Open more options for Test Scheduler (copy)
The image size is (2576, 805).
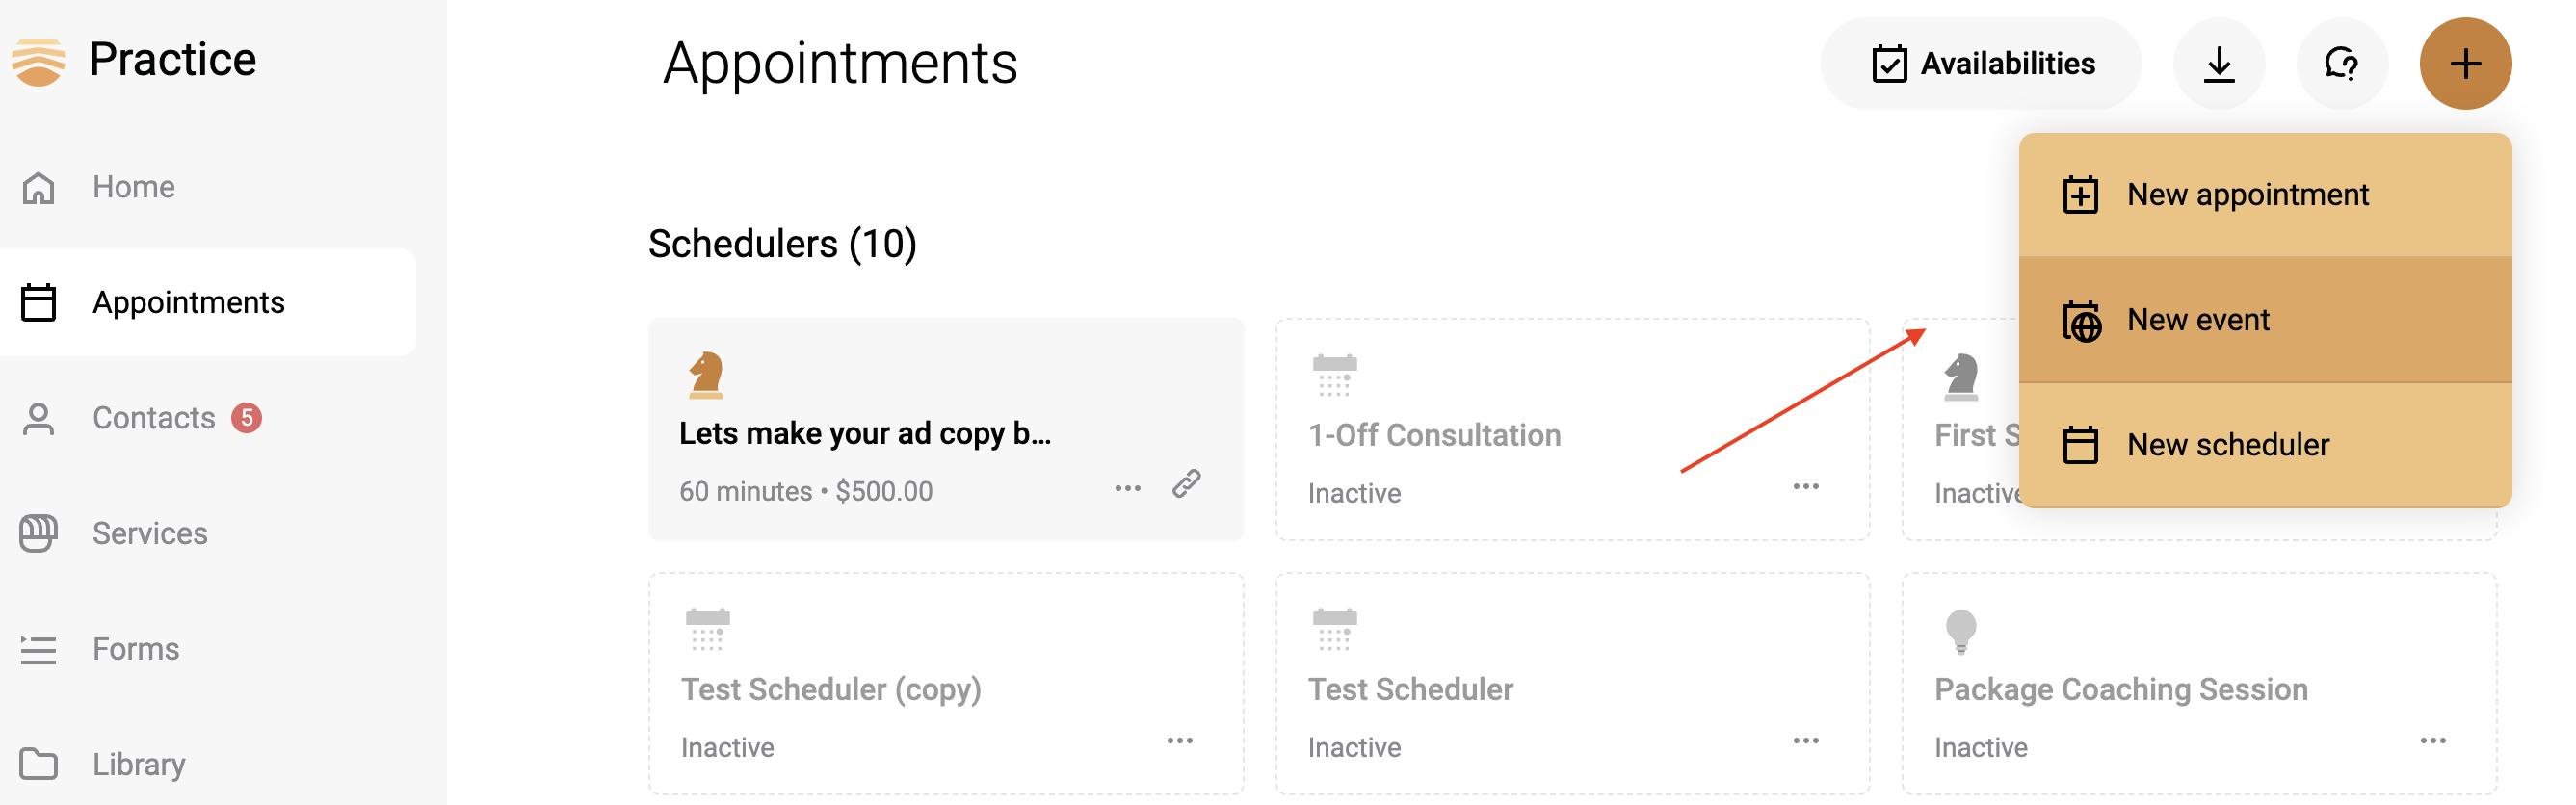pyautogui.click(x=1179, y=740)
